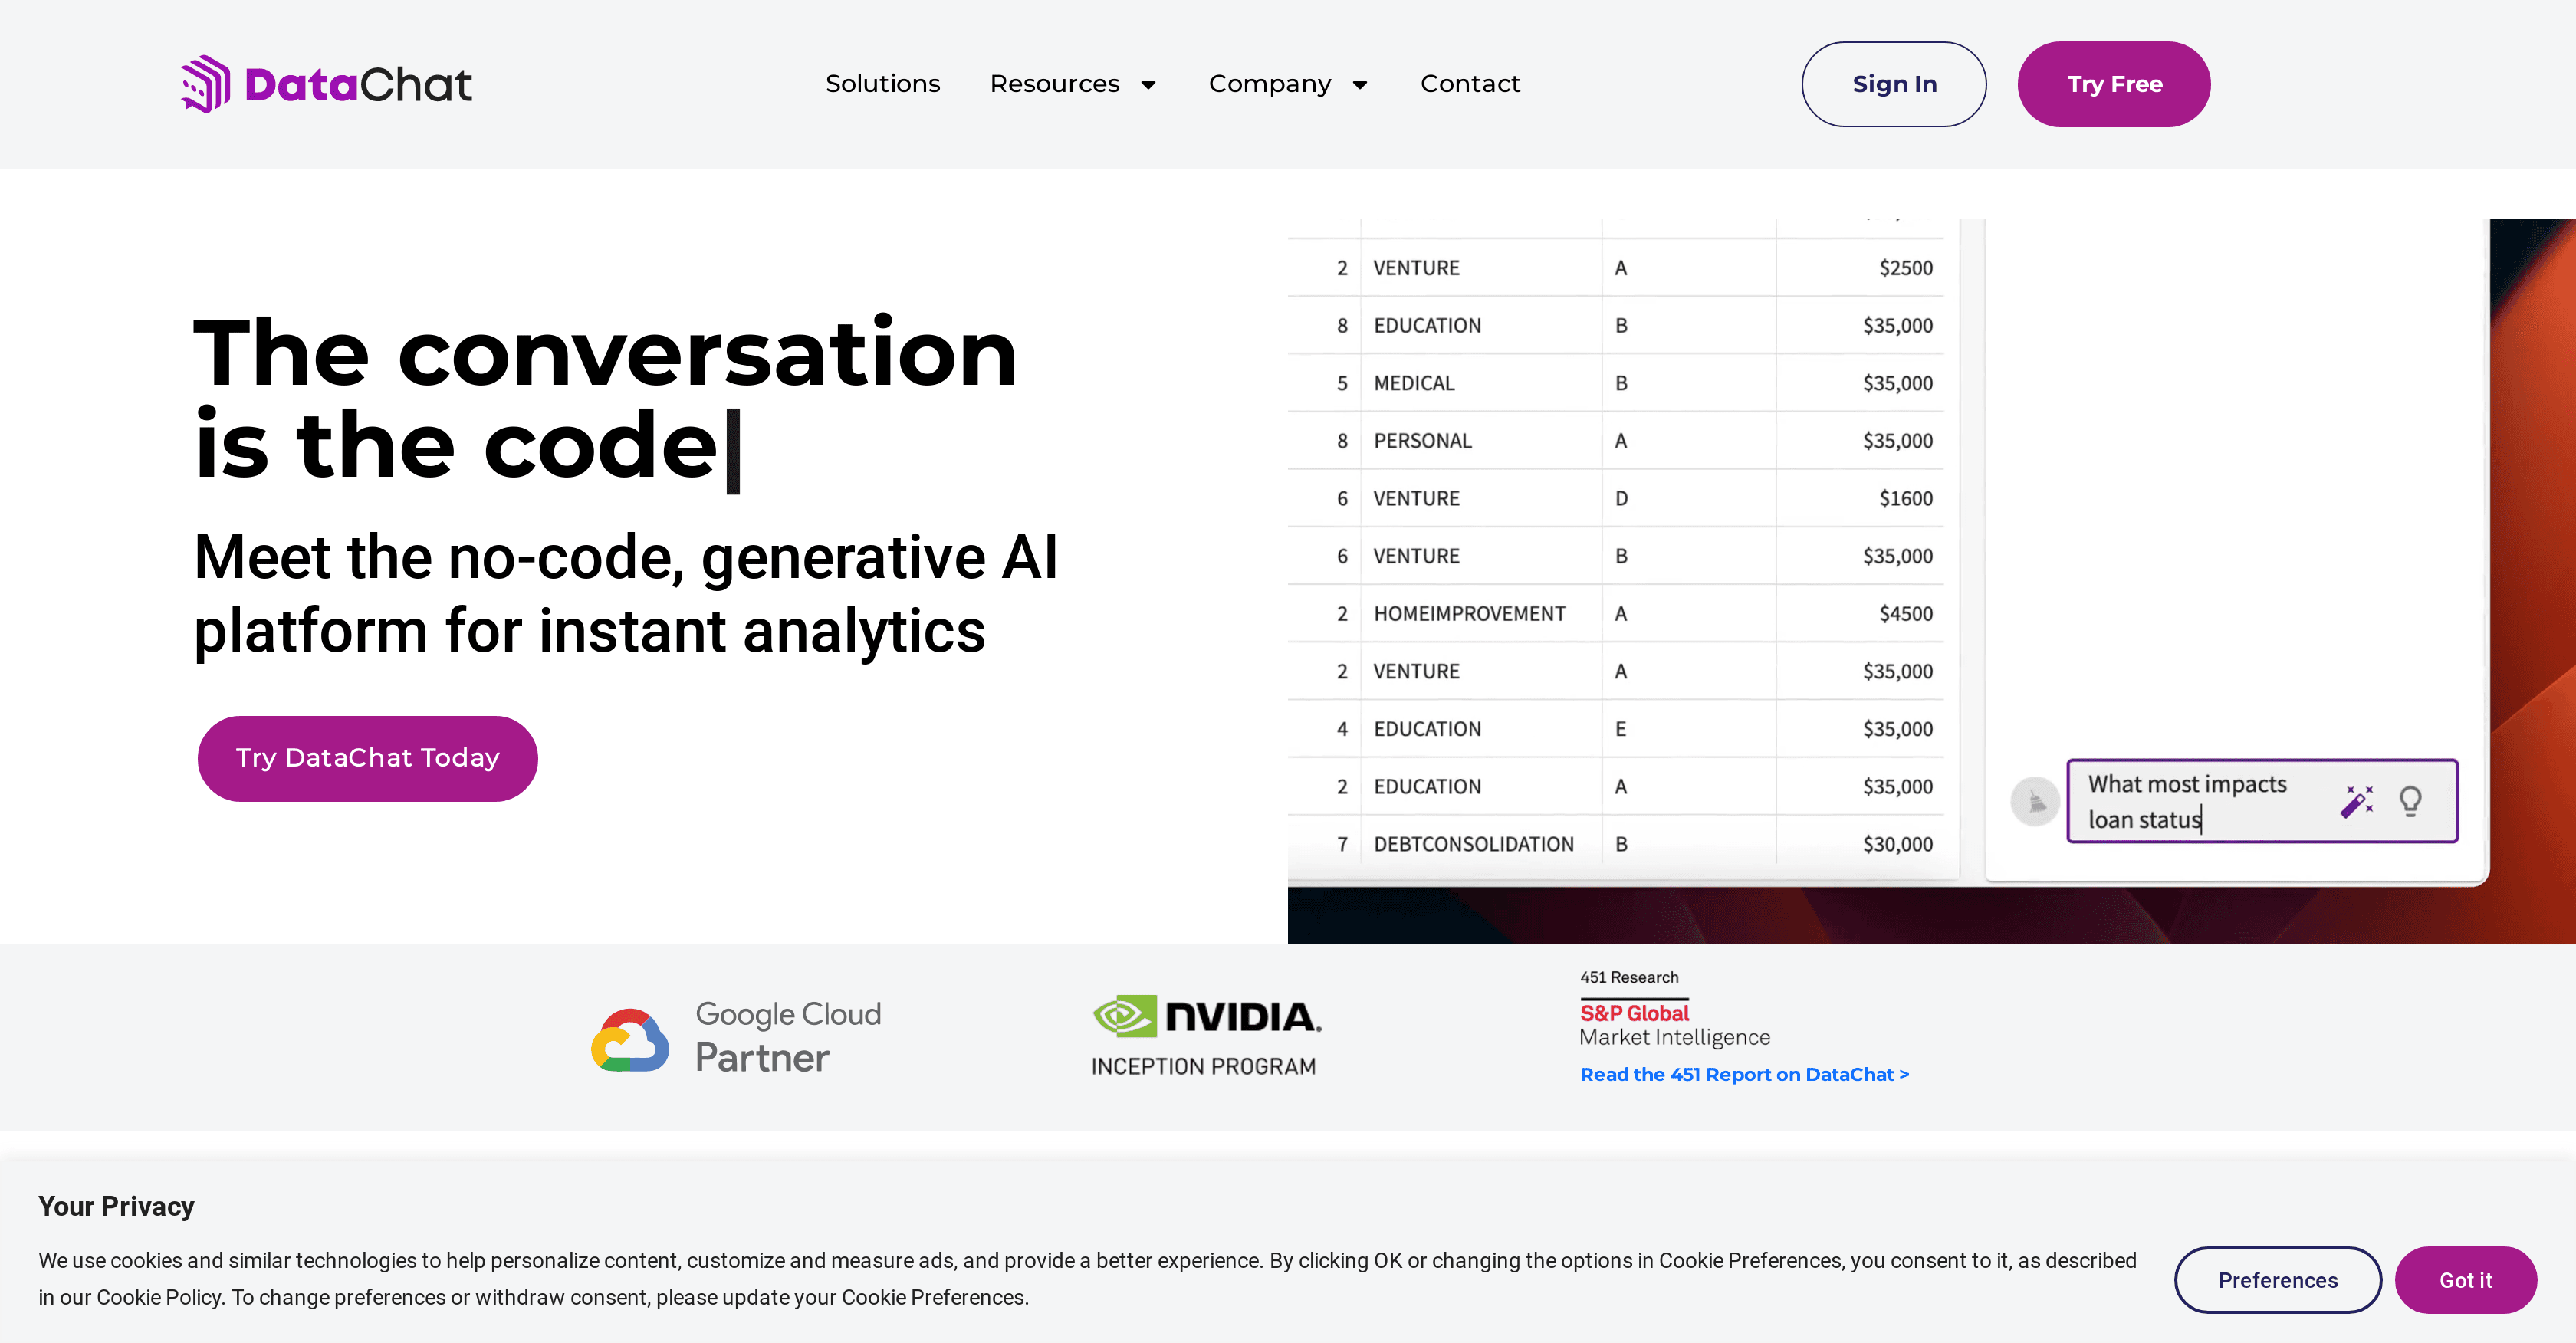The width and height of the screenshot is (2576, 1343).
Task: Open cookie Preferences button
Action: [x=2277, y=1280]
